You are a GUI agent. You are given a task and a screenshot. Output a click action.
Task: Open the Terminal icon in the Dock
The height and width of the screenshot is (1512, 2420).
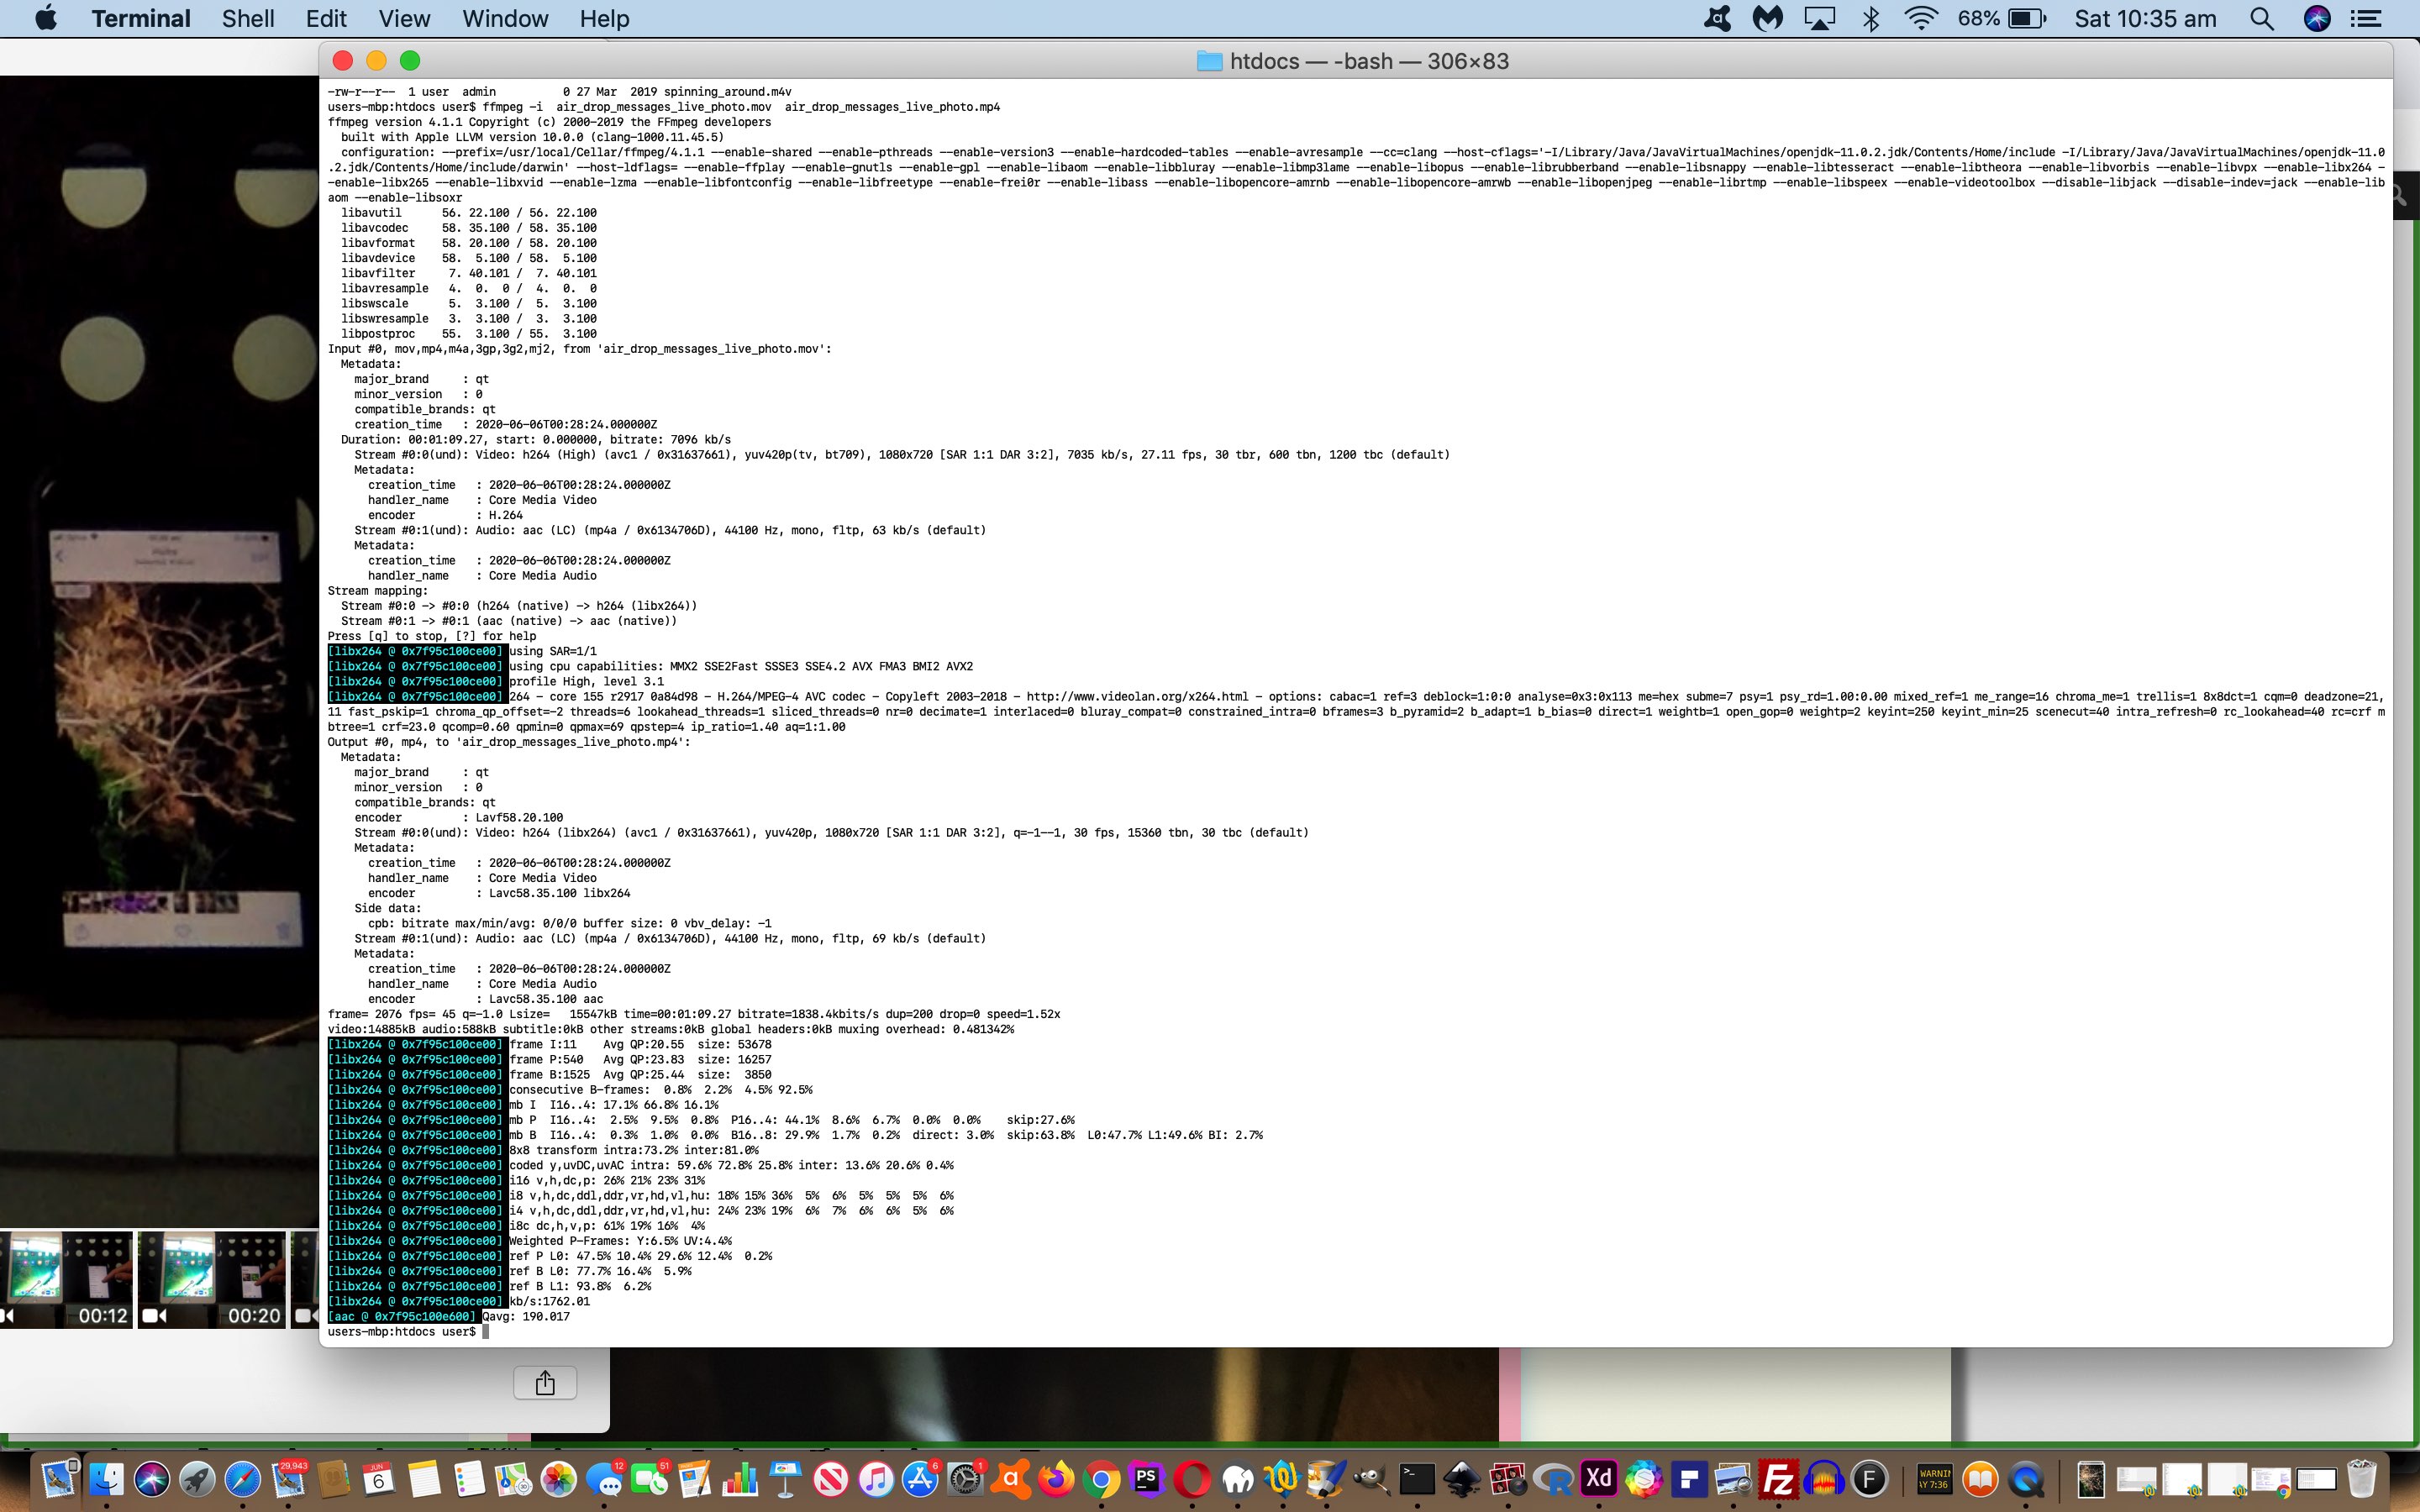point(1417,1479)
